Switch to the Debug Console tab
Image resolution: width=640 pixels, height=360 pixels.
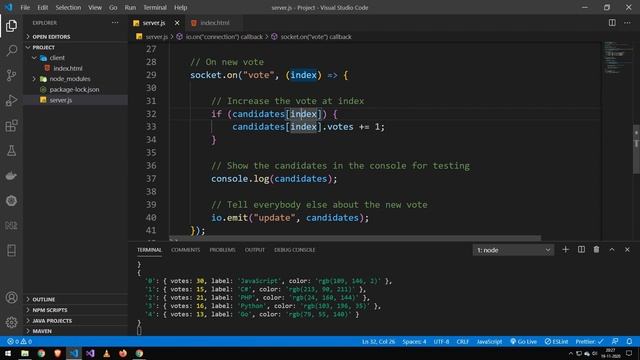pos(294,250)
